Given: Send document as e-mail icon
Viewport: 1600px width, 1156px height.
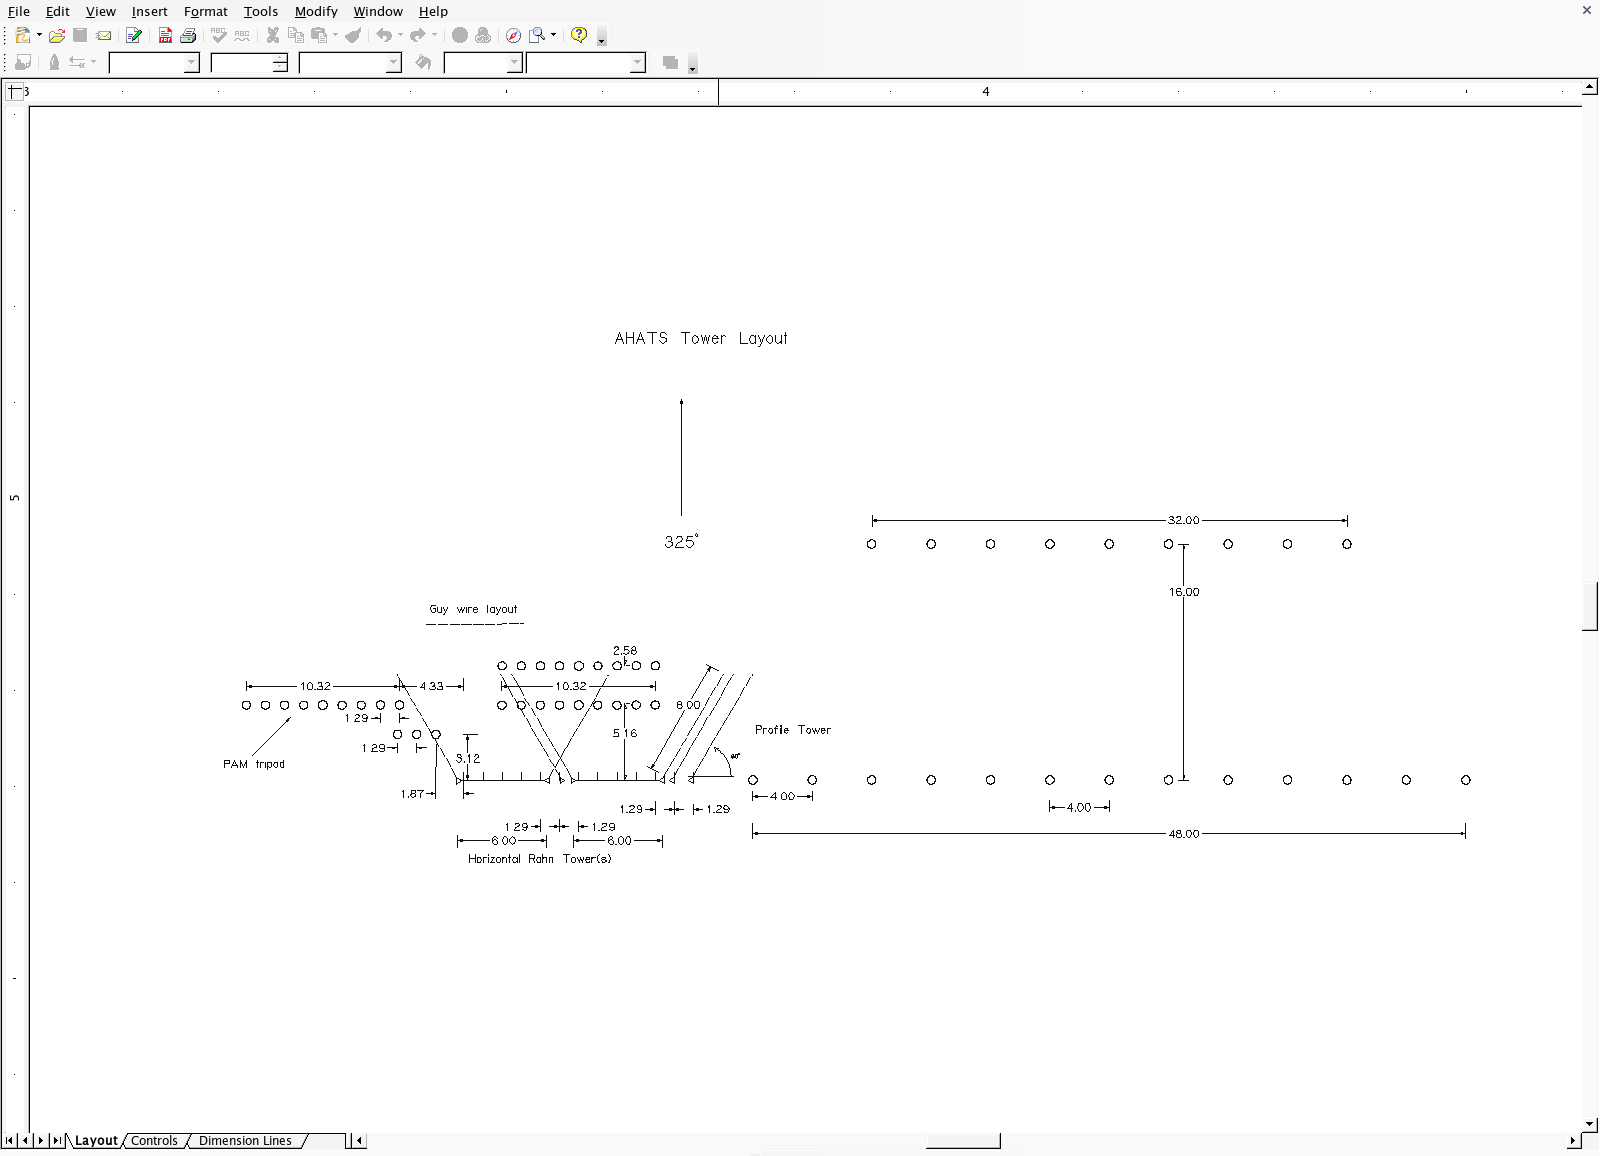Looking at the screenshot, I should (103, 35).
